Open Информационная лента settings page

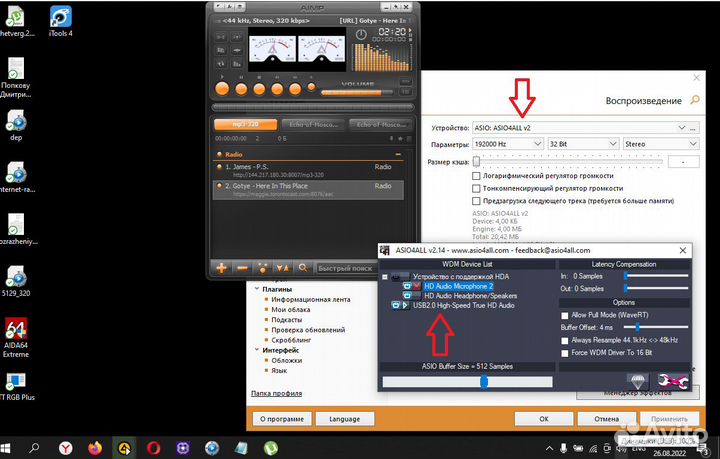pos(310,299)
